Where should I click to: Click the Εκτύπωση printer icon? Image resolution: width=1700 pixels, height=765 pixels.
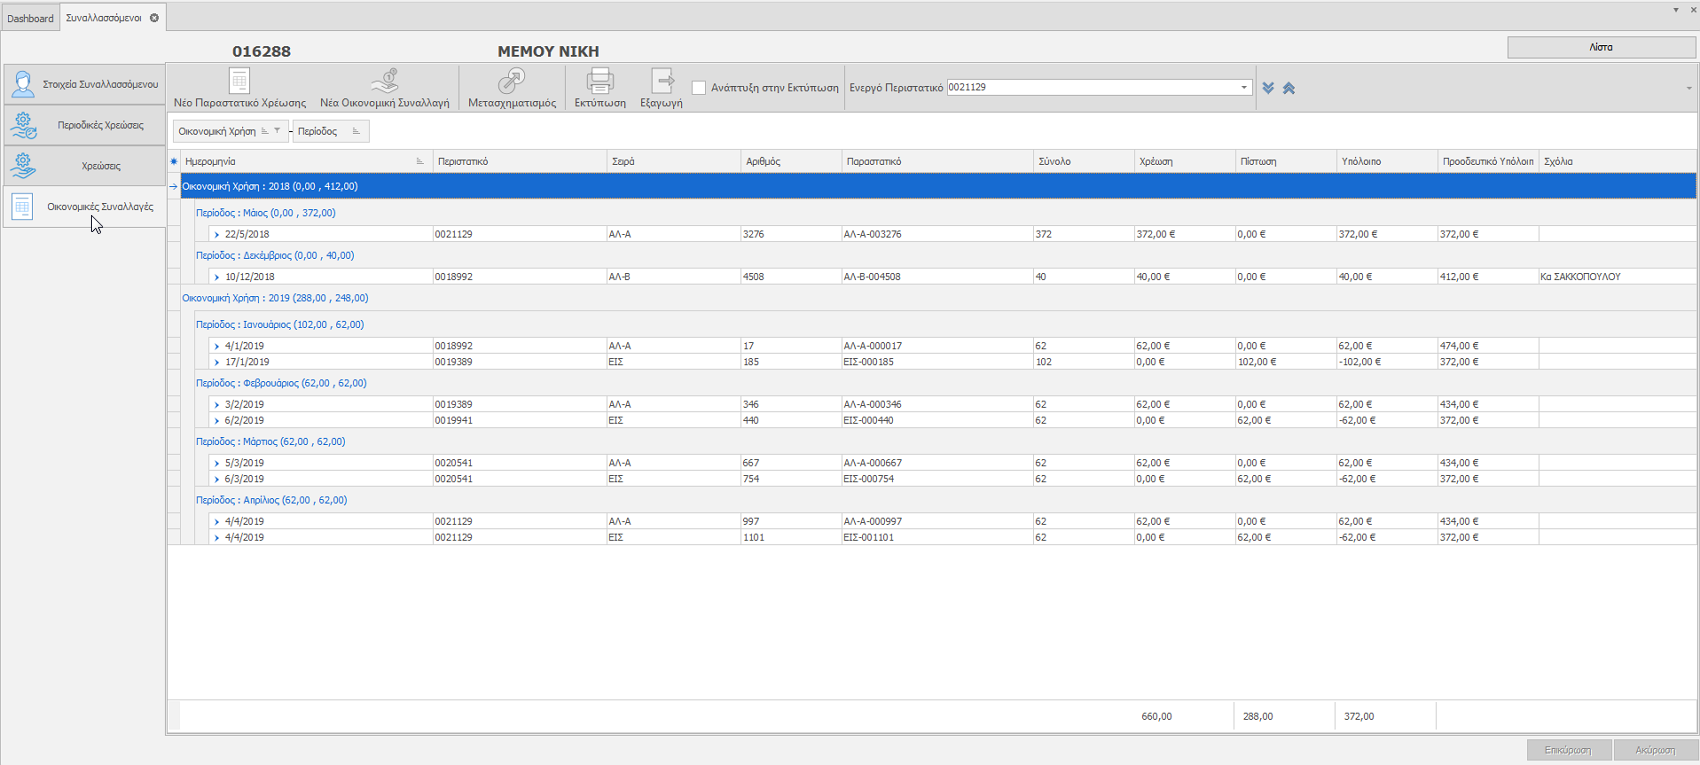coord(600,81)
